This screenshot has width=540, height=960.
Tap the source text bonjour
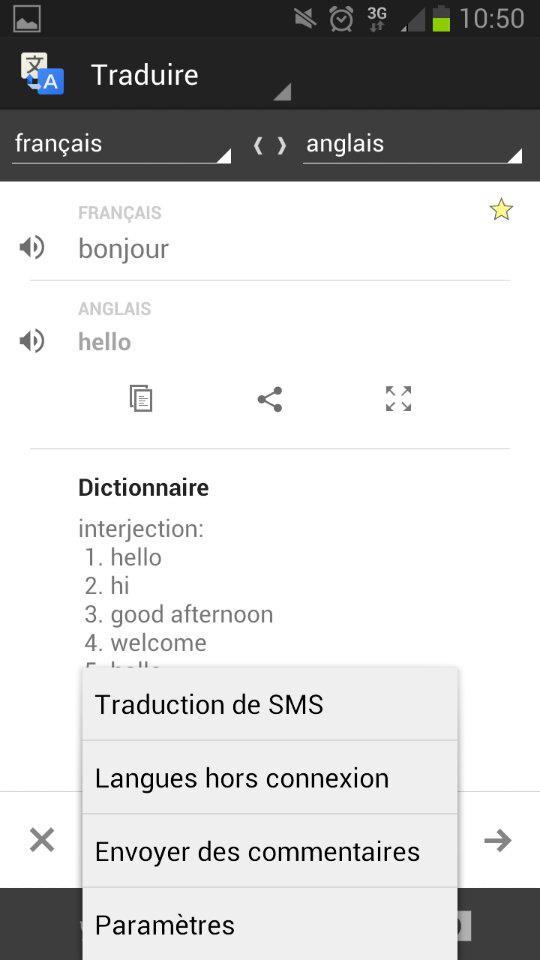click(x=123, y=249)
